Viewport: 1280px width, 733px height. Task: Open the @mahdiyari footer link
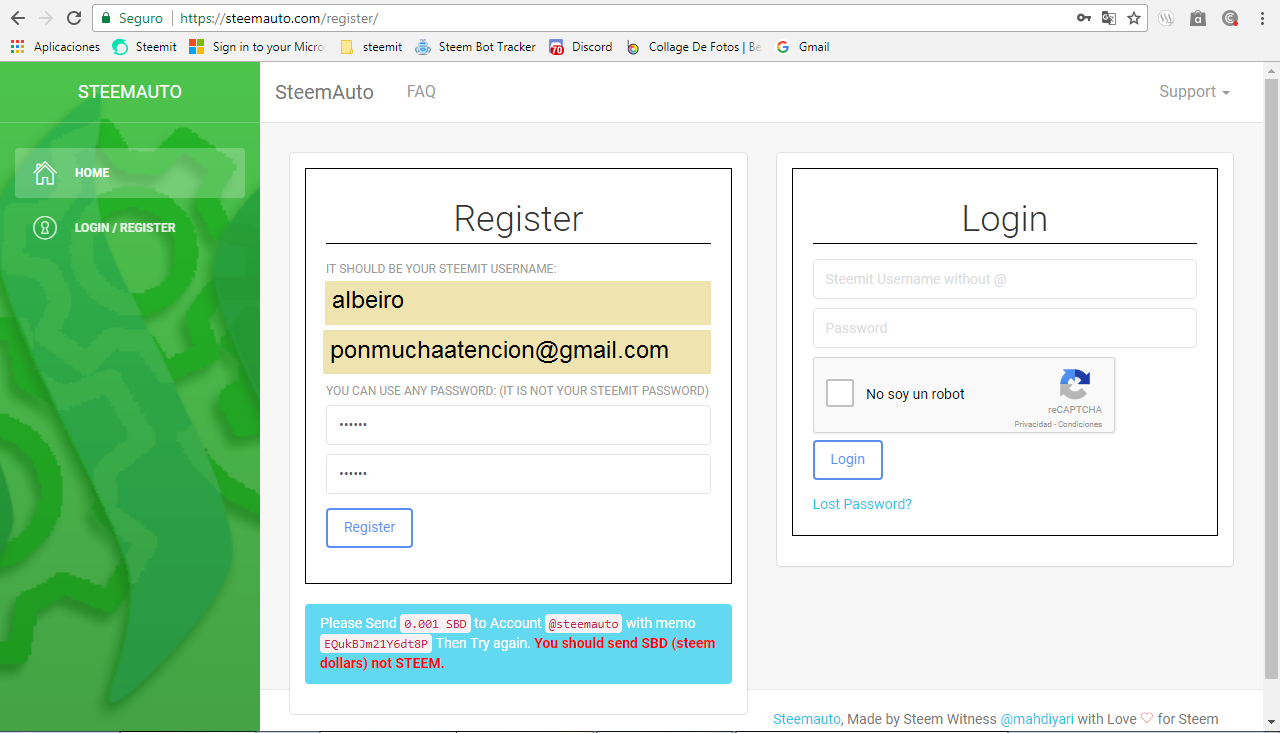1036,719
